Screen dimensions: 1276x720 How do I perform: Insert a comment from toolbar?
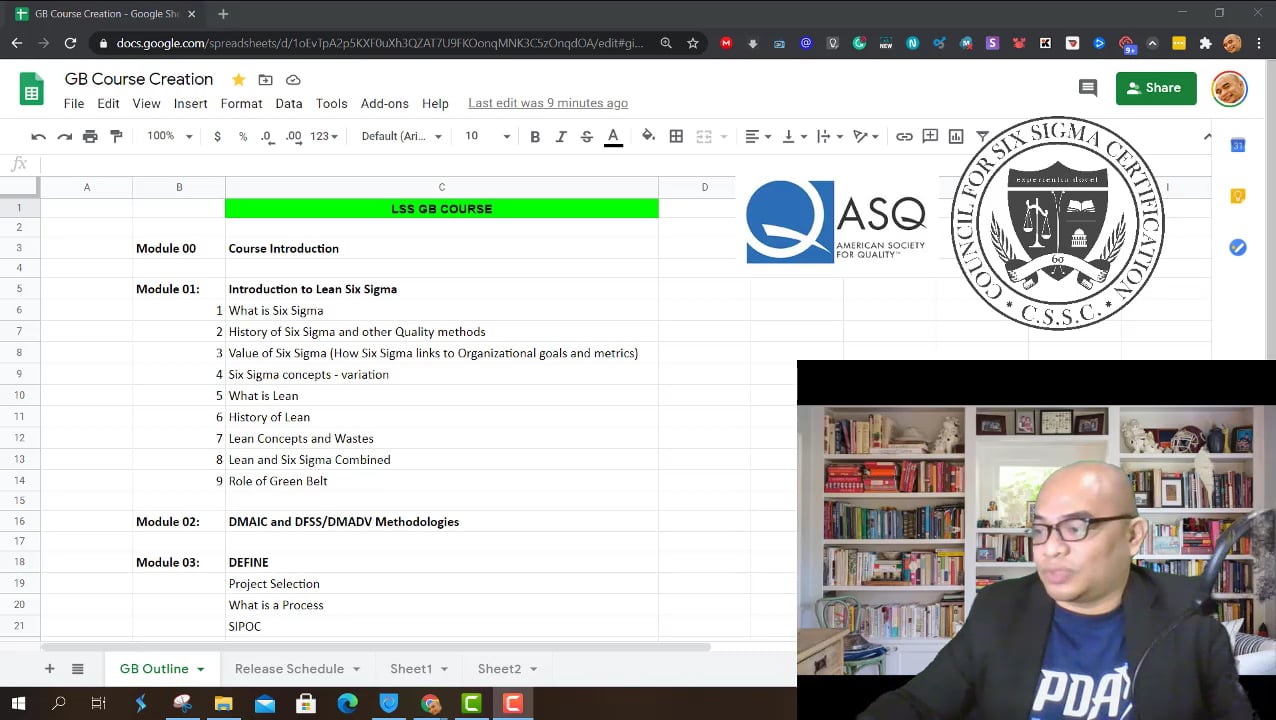tap(930, 136)
